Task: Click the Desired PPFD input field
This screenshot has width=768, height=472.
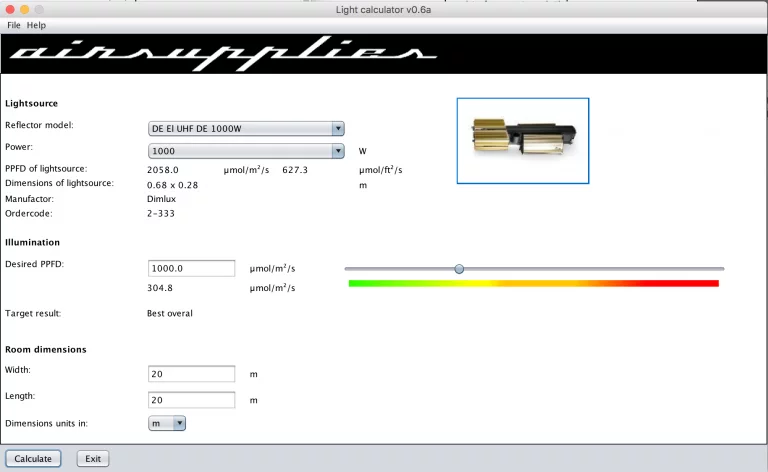Action: coord(191,268)
